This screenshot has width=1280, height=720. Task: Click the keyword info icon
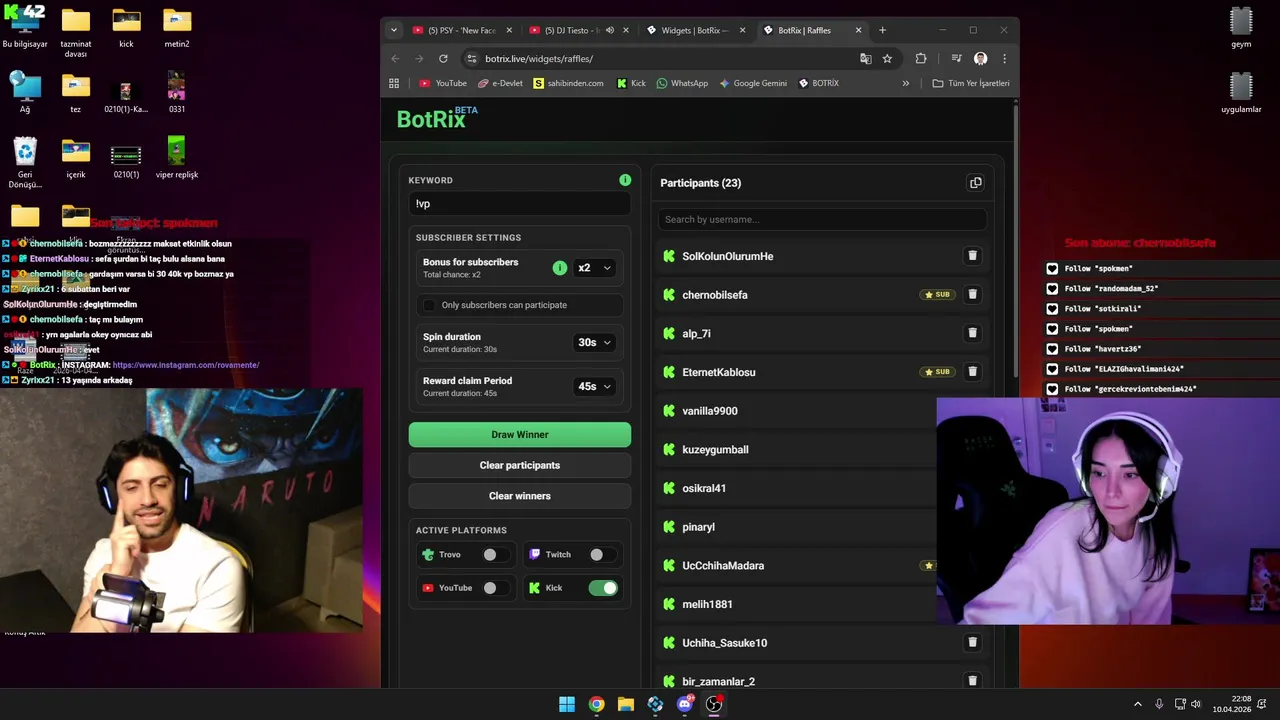point(625,180)
